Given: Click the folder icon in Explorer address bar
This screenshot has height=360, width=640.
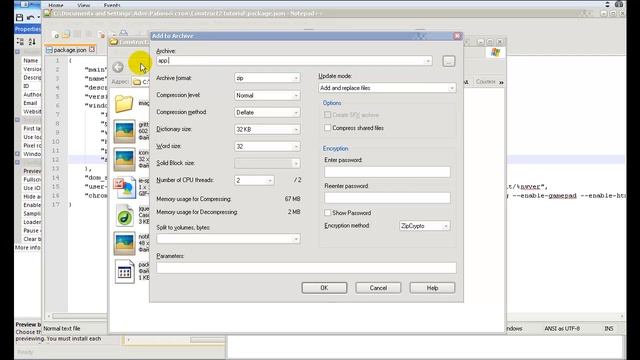Looking at the screenshot, I should (137, 82).
